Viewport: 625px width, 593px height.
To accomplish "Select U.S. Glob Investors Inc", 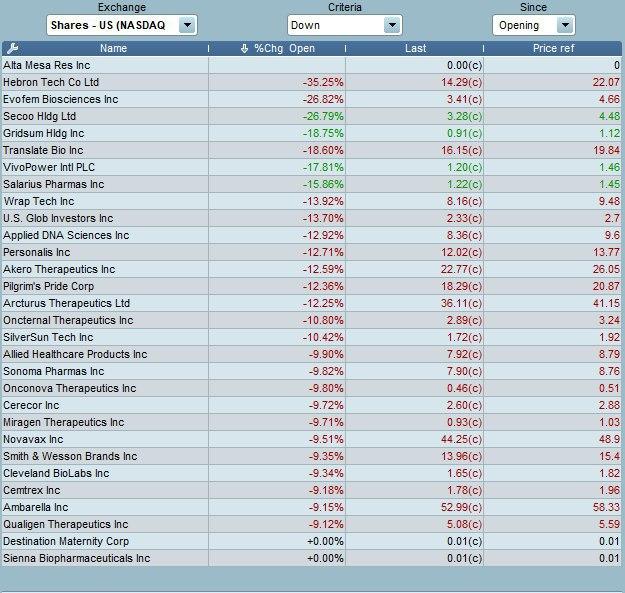I will 58,218.
